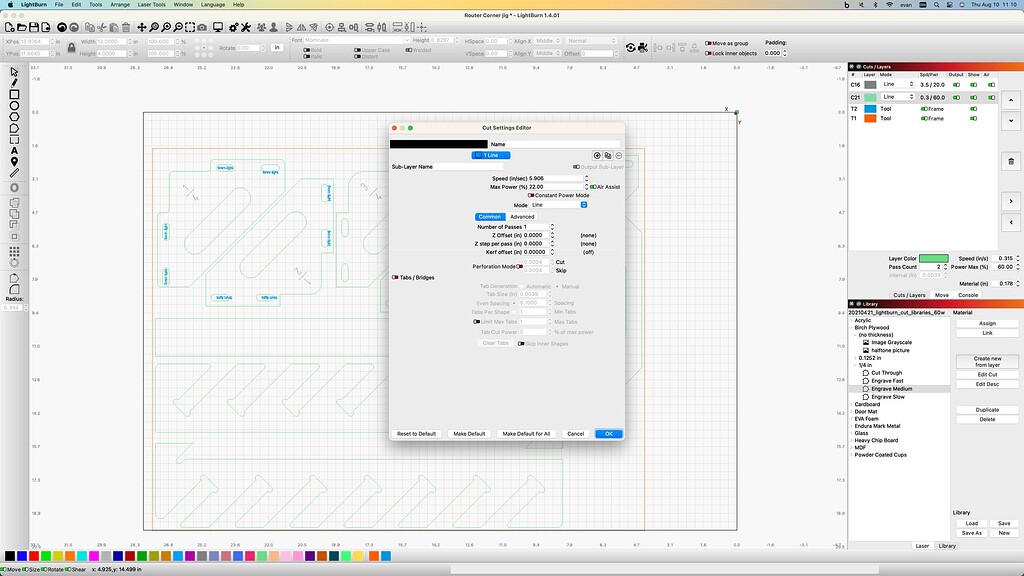The image size is (1024, 576).
Task: Click Cancel in Cut Settings Editor
Action: tap(575, 434)
